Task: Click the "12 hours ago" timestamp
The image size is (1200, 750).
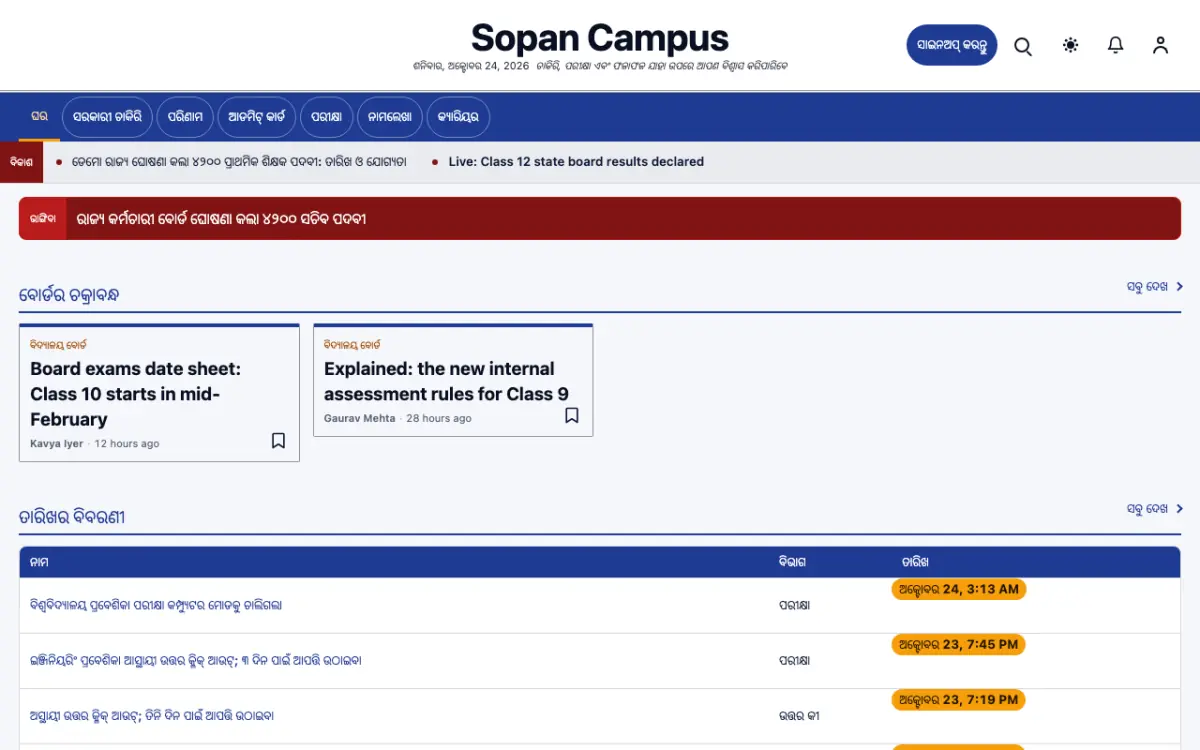Action: pos(127,444)
